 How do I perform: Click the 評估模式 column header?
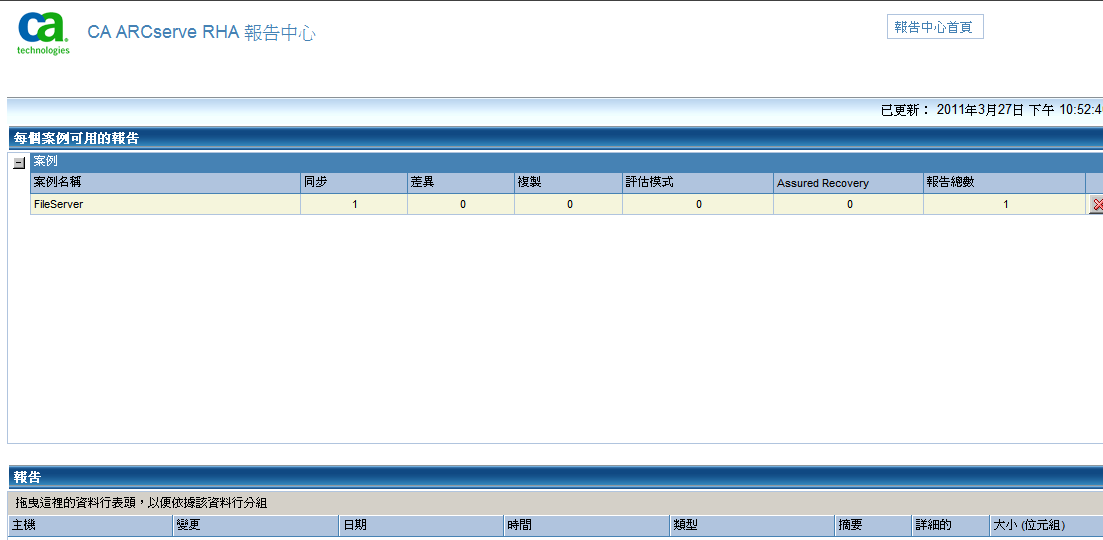(x=698, y=183)
